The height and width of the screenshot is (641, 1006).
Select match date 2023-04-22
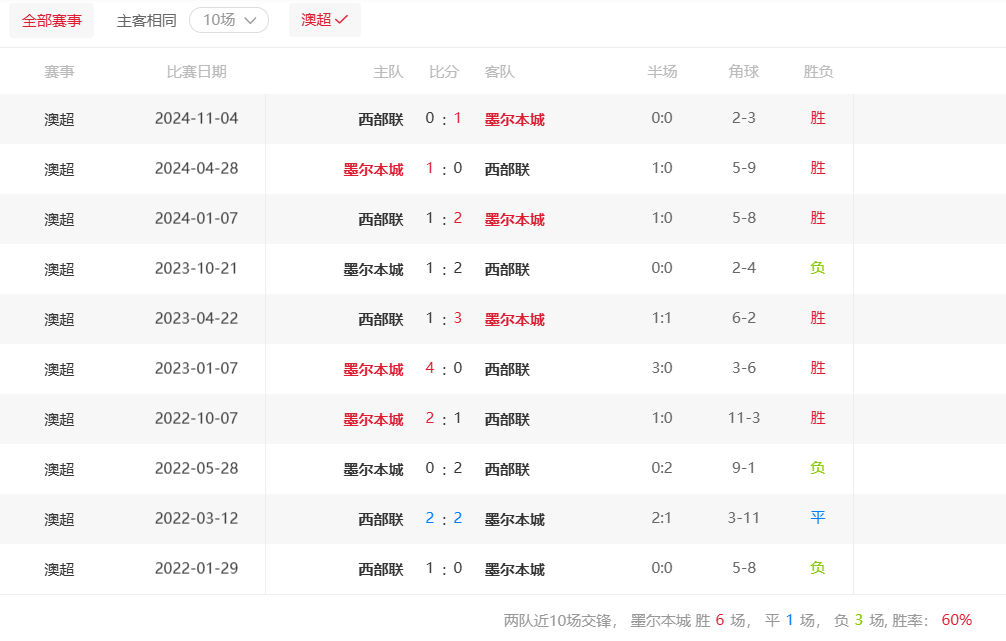click(x=196, y=319)
